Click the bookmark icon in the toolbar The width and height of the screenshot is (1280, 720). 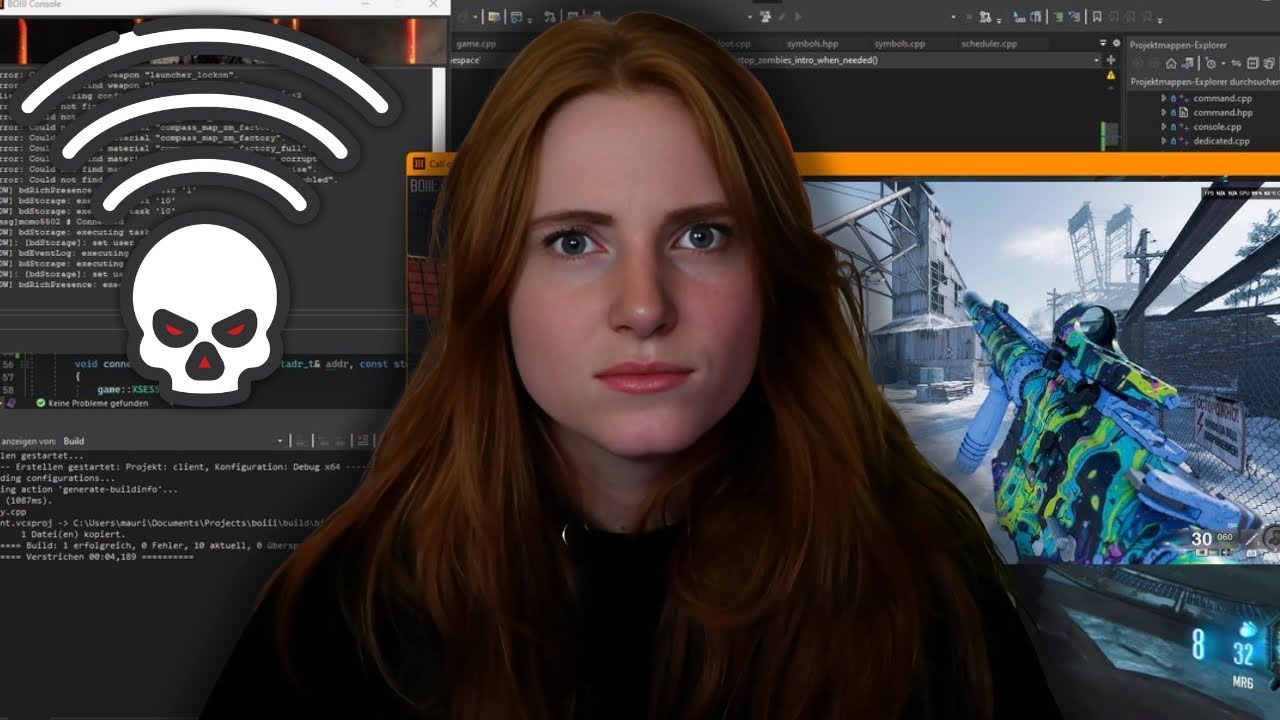pyautogui.click(x=1096, y=16)
